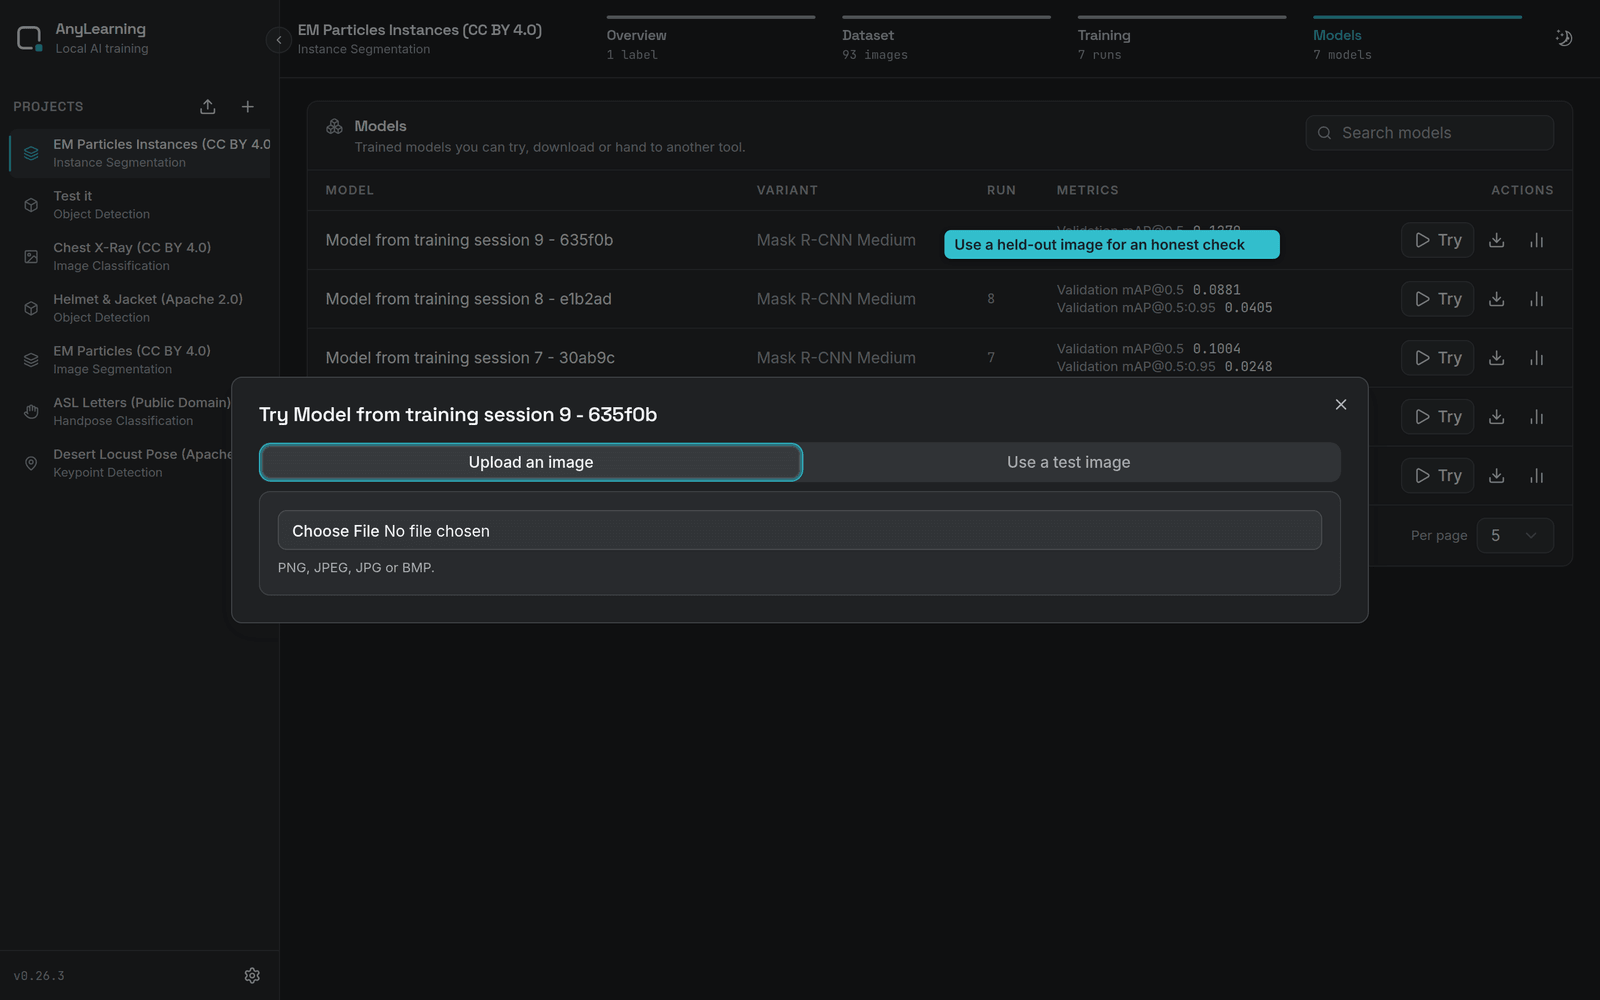Download the session 8 model
This screenshot has width=1600, height=1000.
click(x=1497, y=299)
